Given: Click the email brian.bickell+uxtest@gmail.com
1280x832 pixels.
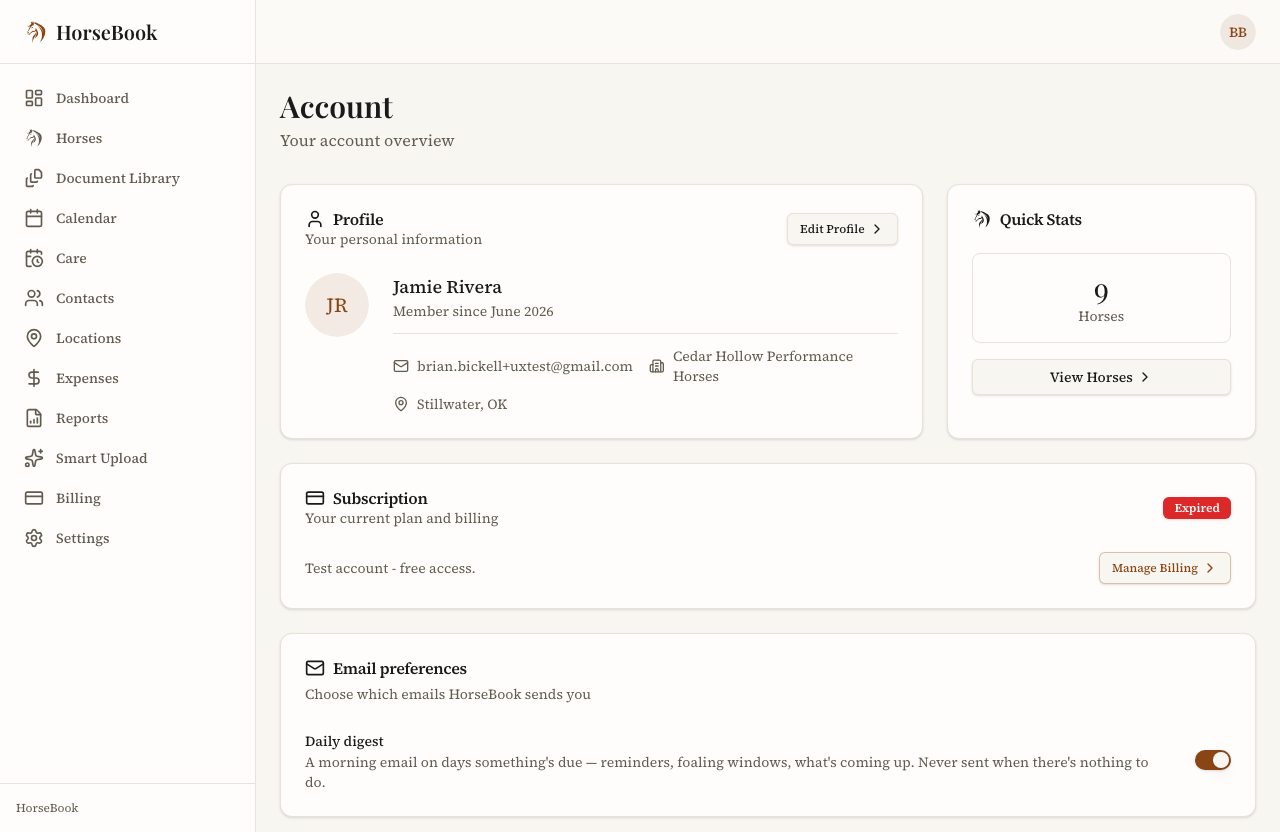Looking at the screenshot, I should (x=525, y=366).
